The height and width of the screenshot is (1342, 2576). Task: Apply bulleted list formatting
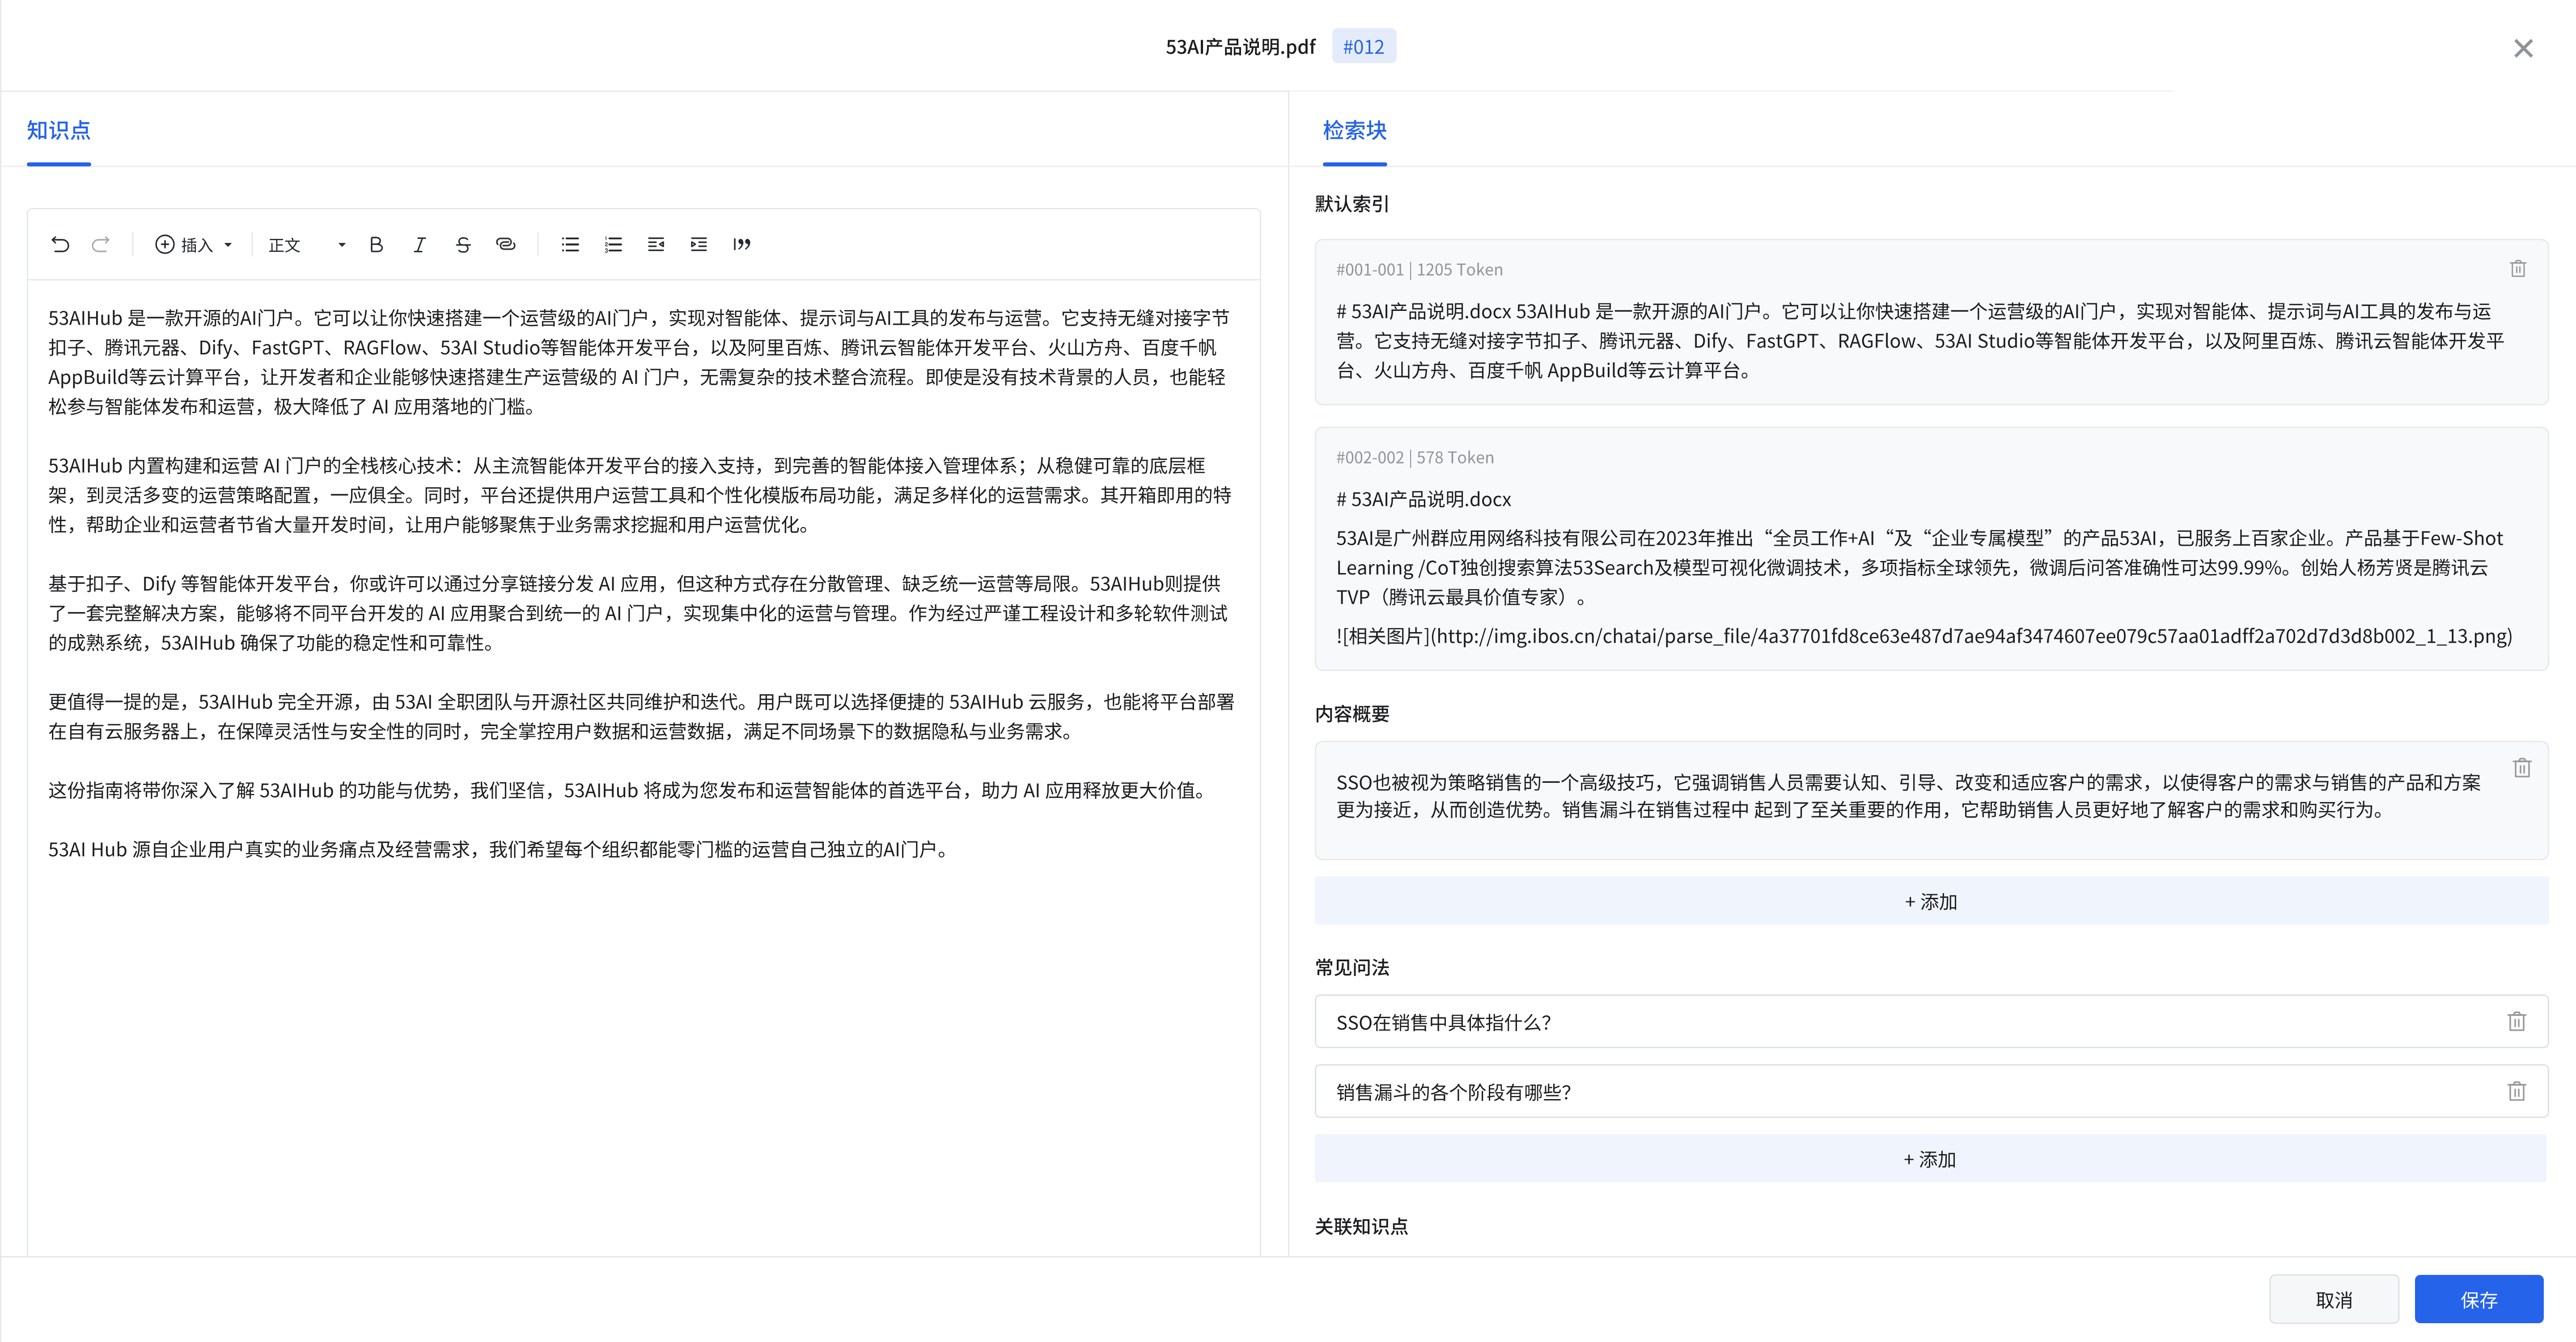coord(570,244)
